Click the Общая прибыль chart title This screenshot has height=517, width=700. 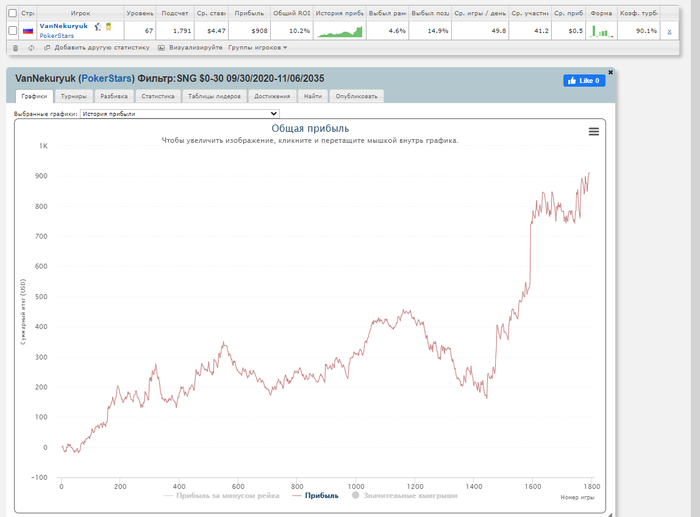[310, 129]
